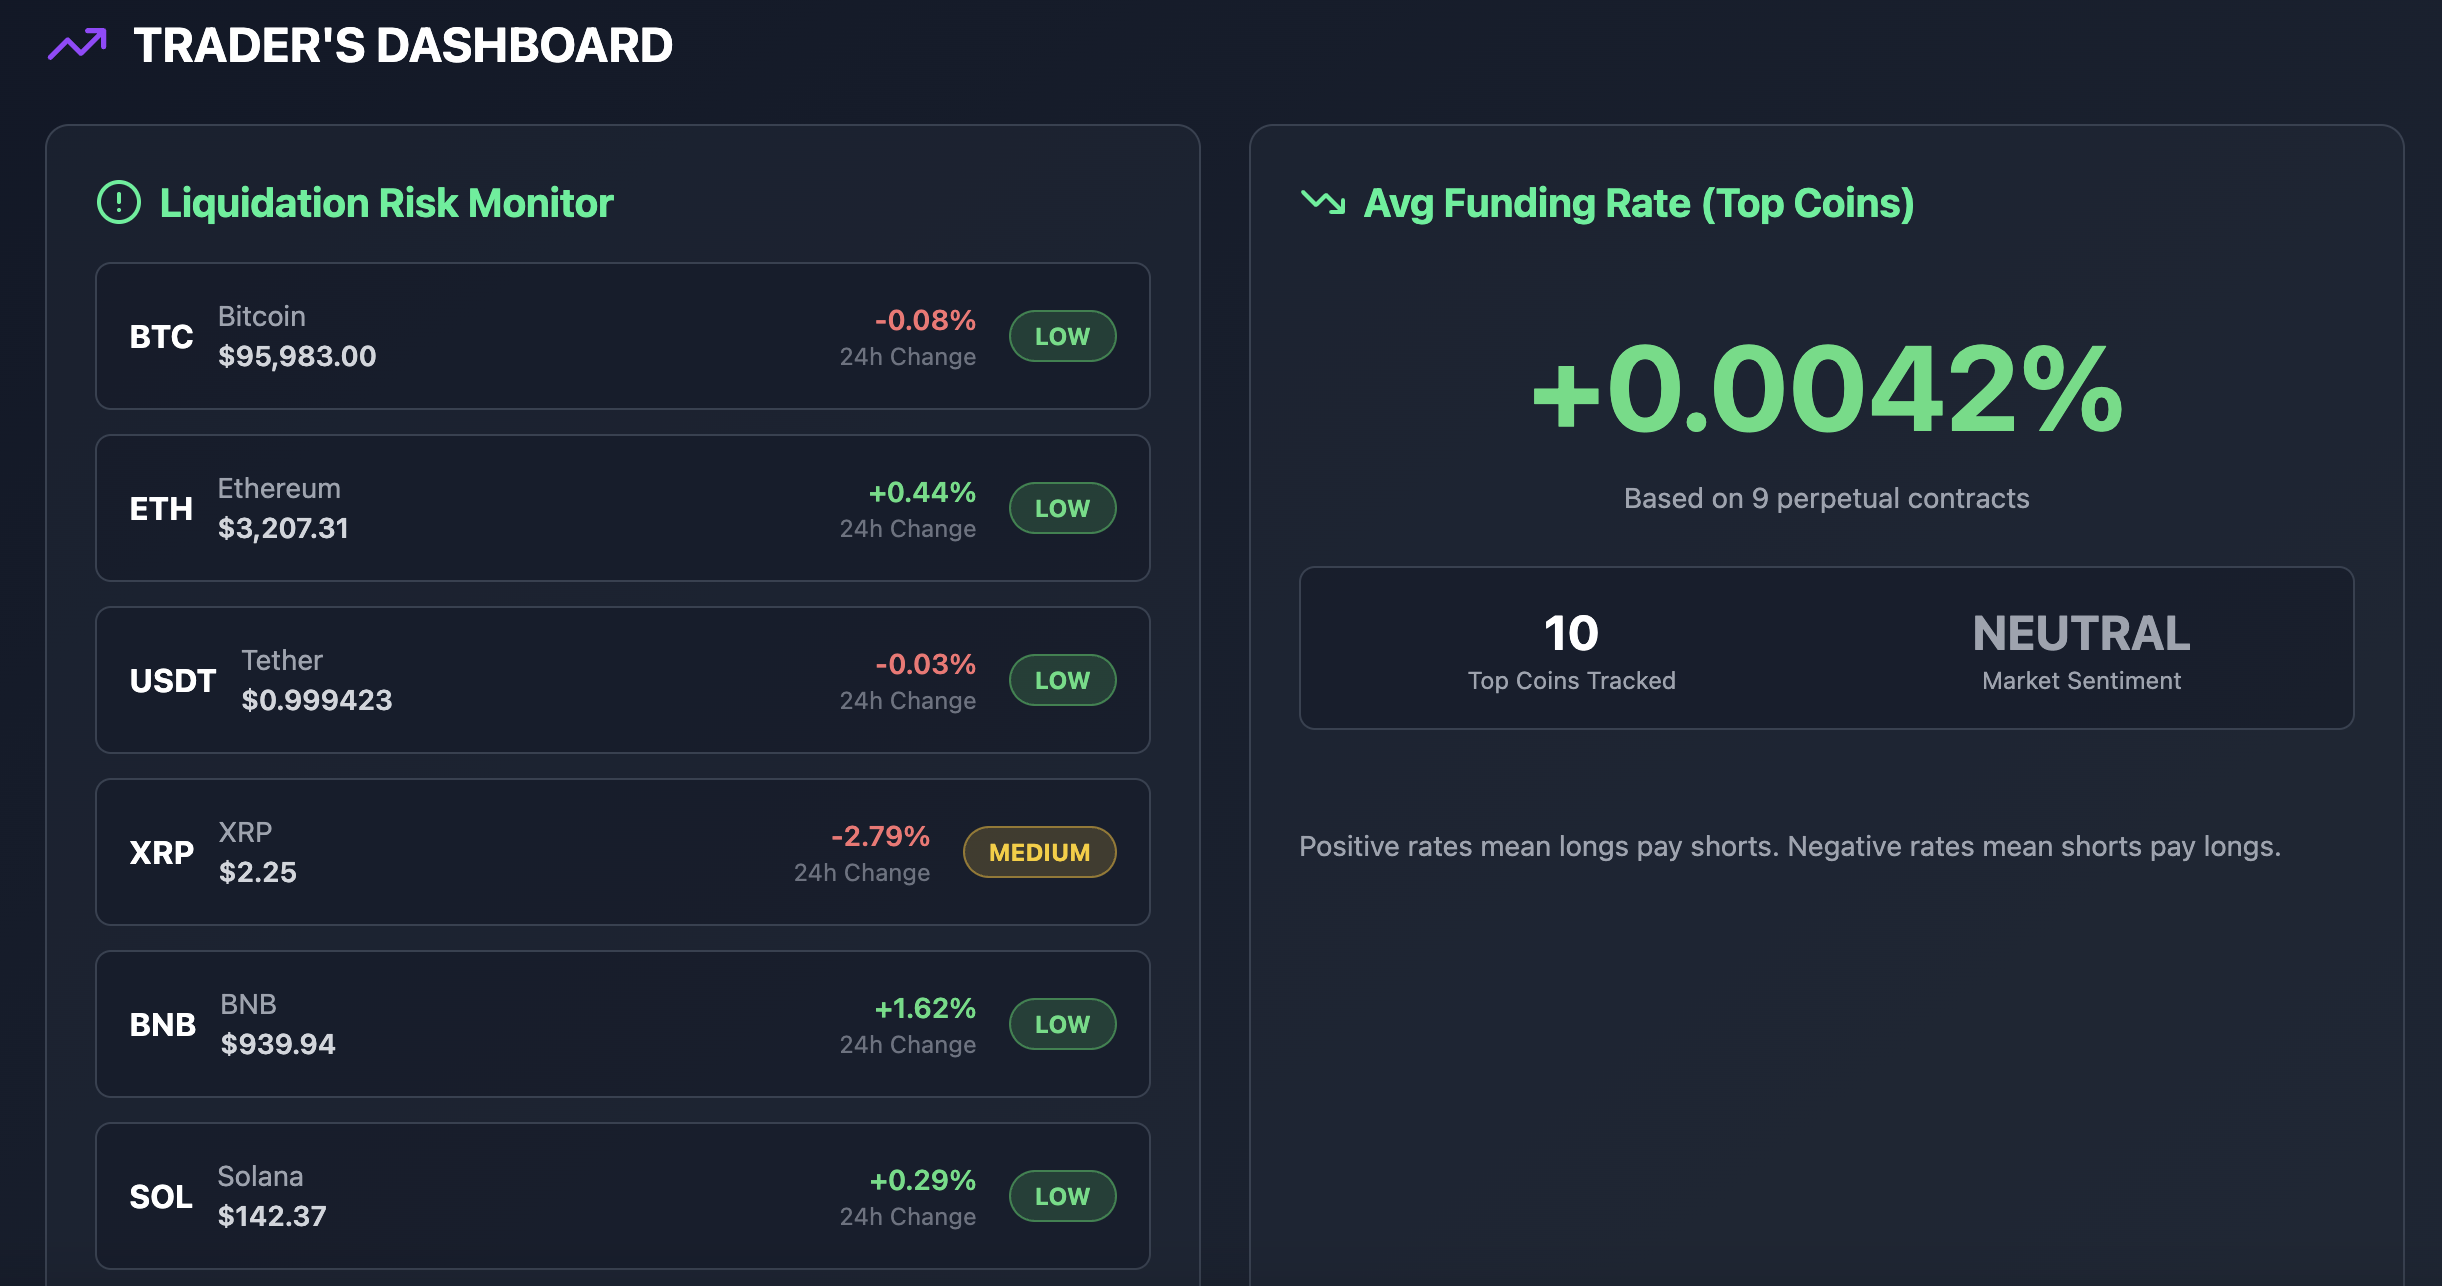2442x1286 pixels.
Task: Expand the BNB row for details
Action: pos(621,1024)
